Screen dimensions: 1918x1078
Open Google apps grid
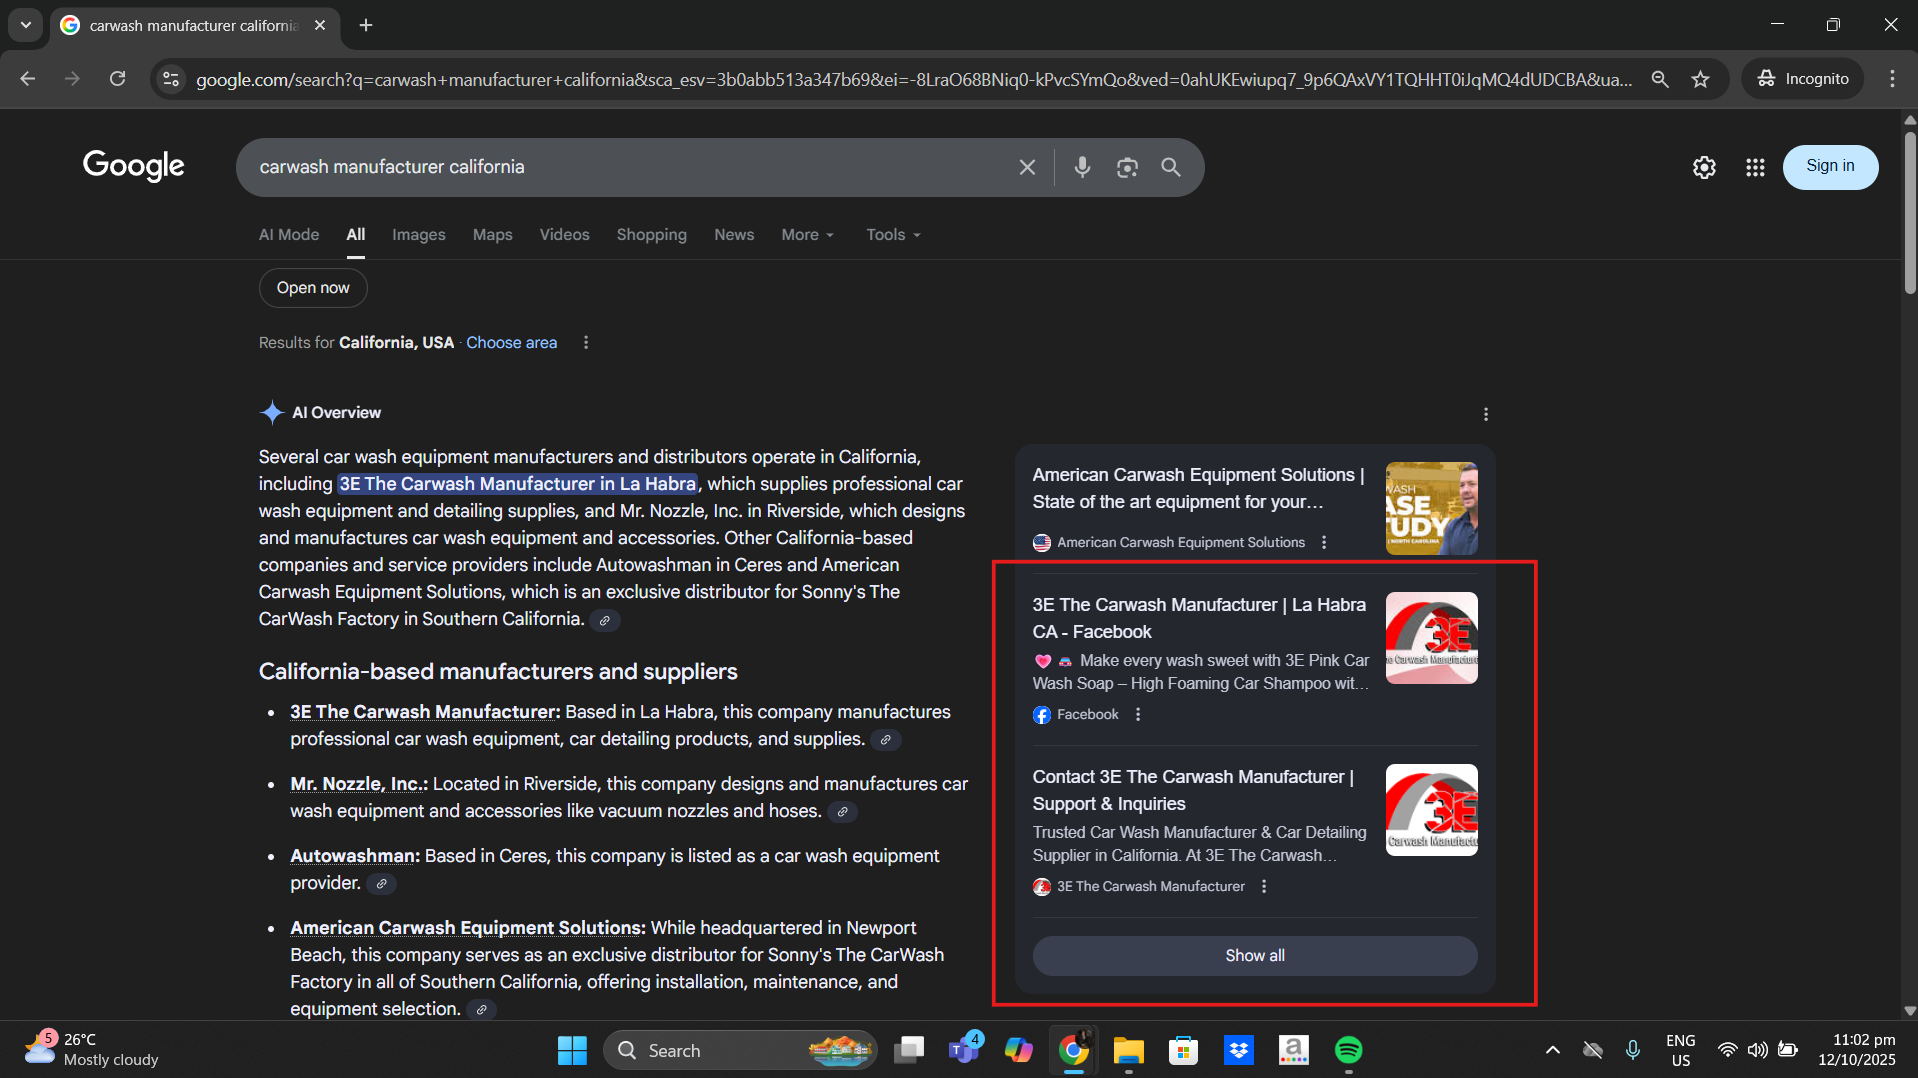pos(1755,167)
